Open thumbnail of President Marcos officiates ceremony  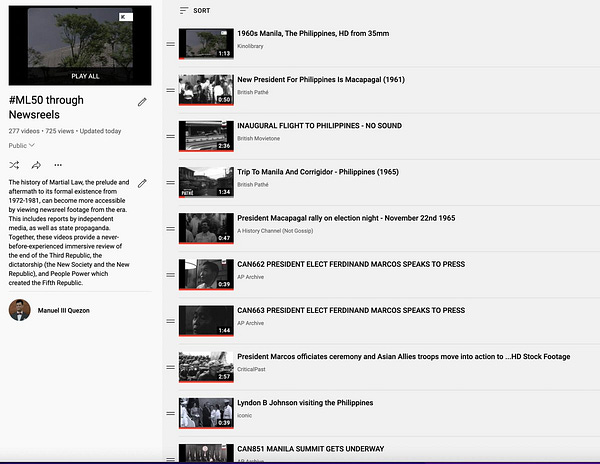point(206,367)
